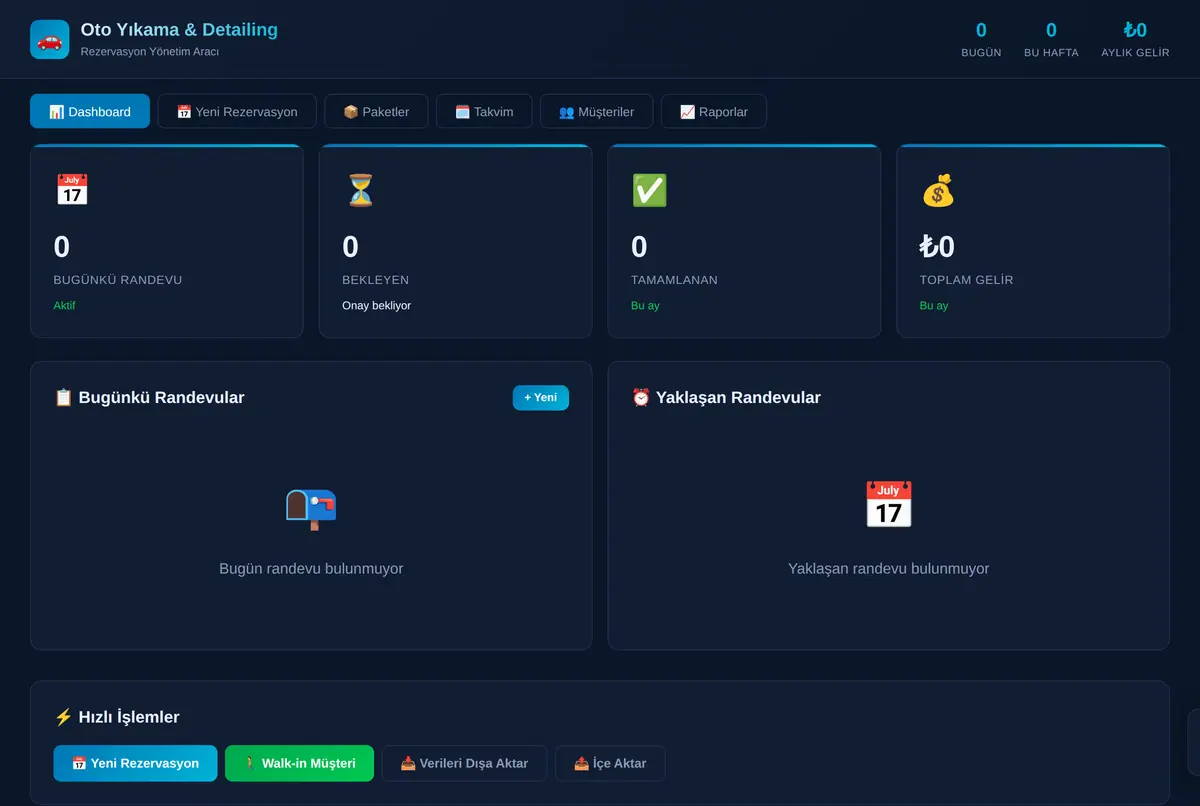Click the large calendar icon under Yaklaşan Randevular
The width and height of the screenshot is (1200, 806).
[x=888, y=505]
